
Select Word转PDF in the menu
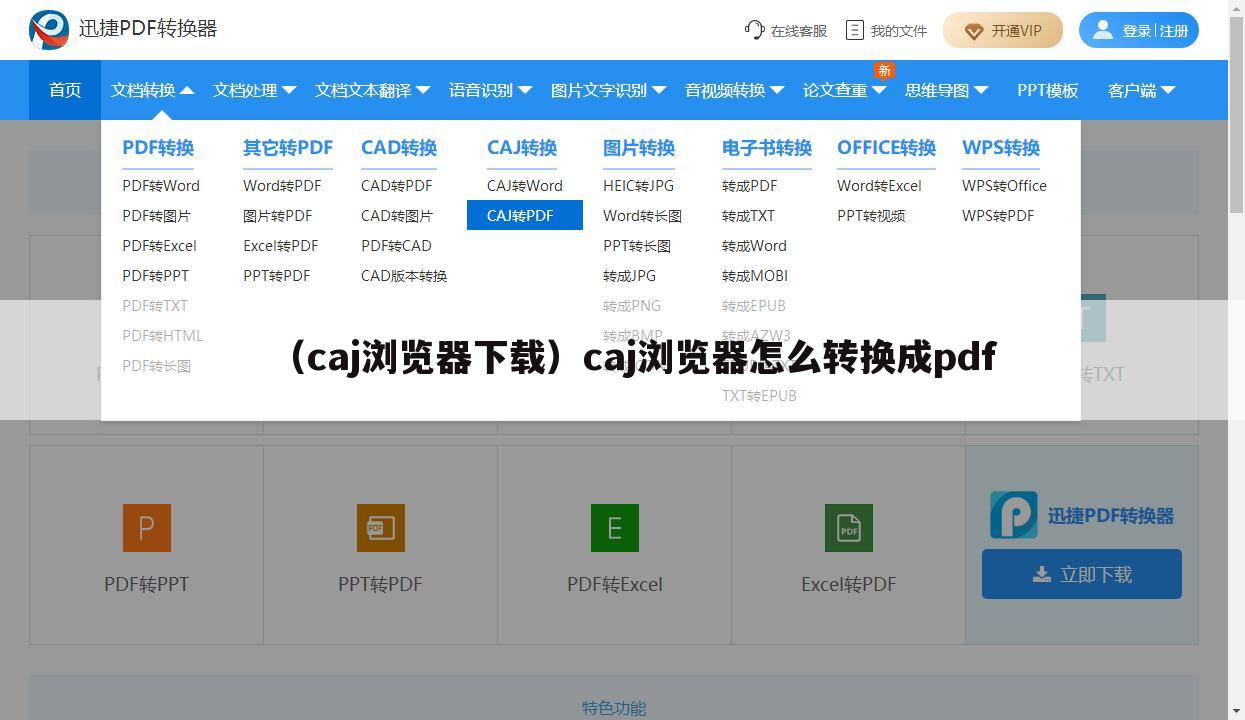coord(282,185)
